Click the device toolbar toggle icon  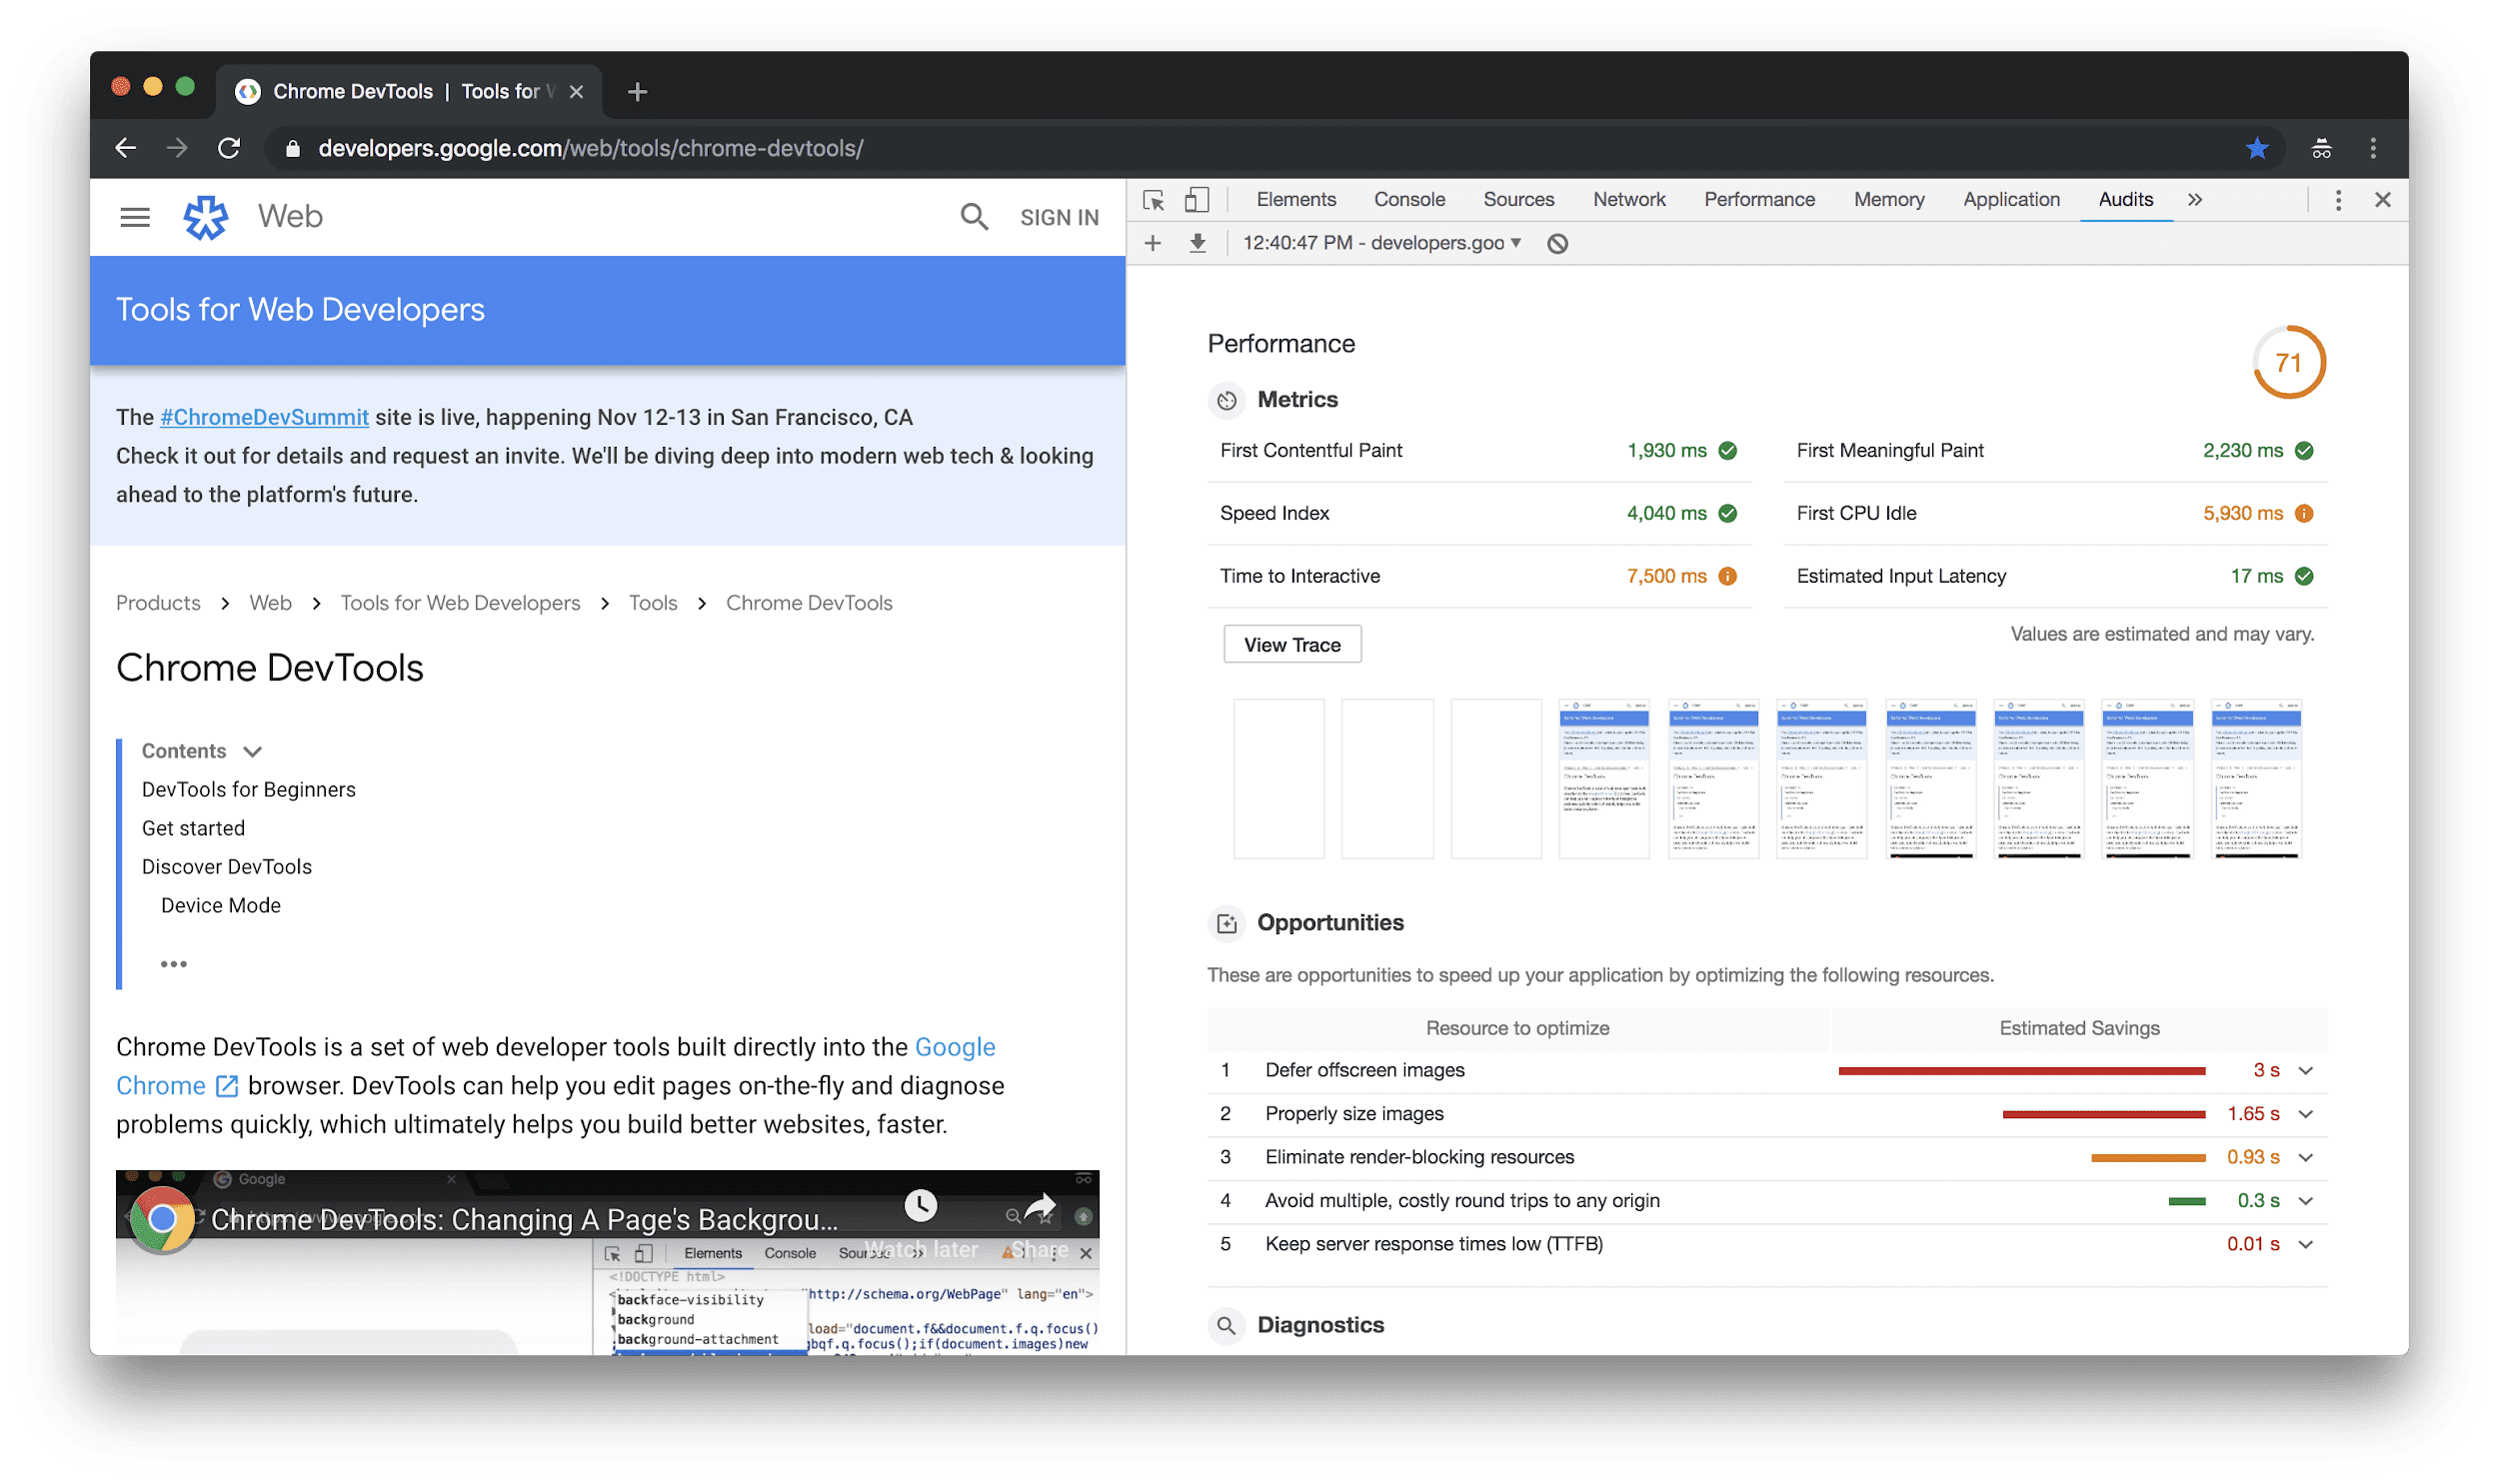[x=1197, y=198]
